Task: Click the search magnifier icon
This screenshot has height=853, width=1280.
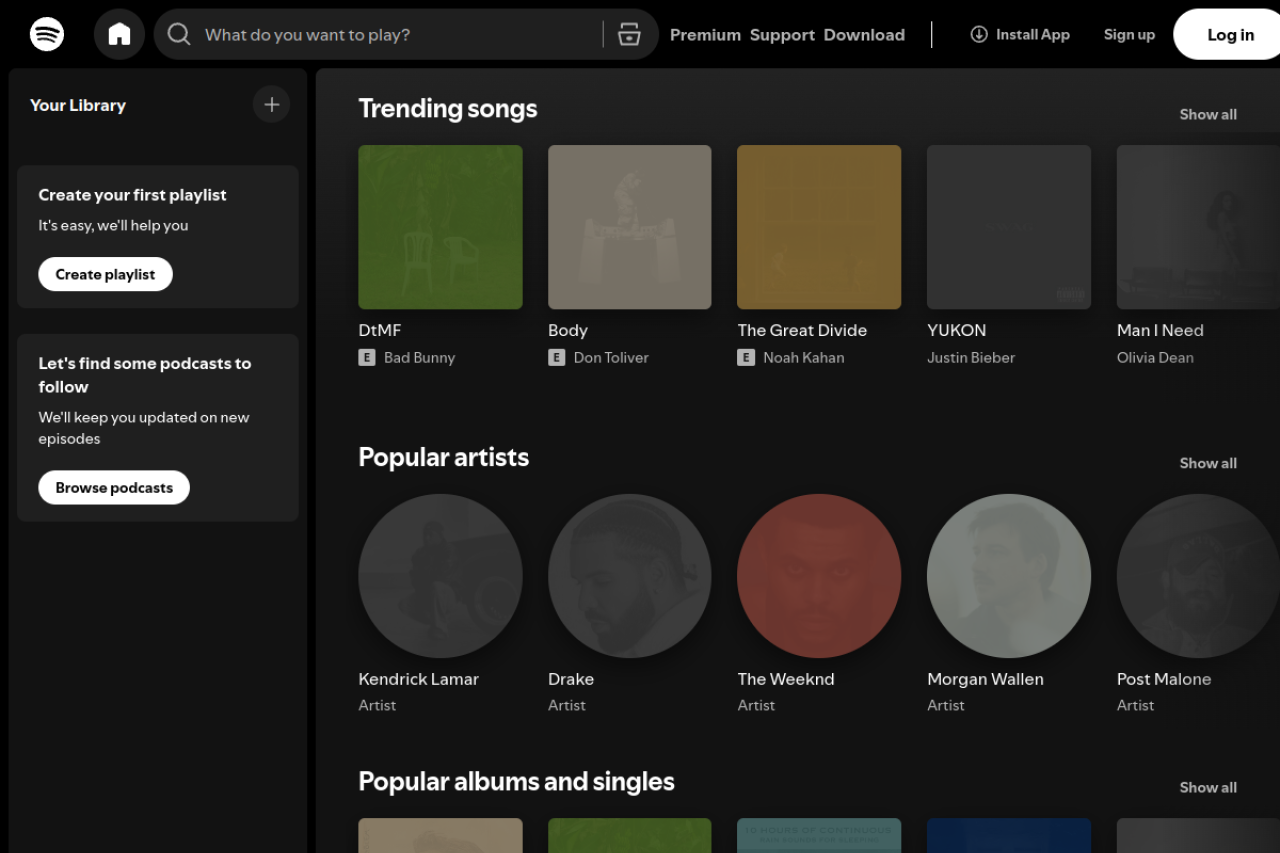Action: (179, 34)
